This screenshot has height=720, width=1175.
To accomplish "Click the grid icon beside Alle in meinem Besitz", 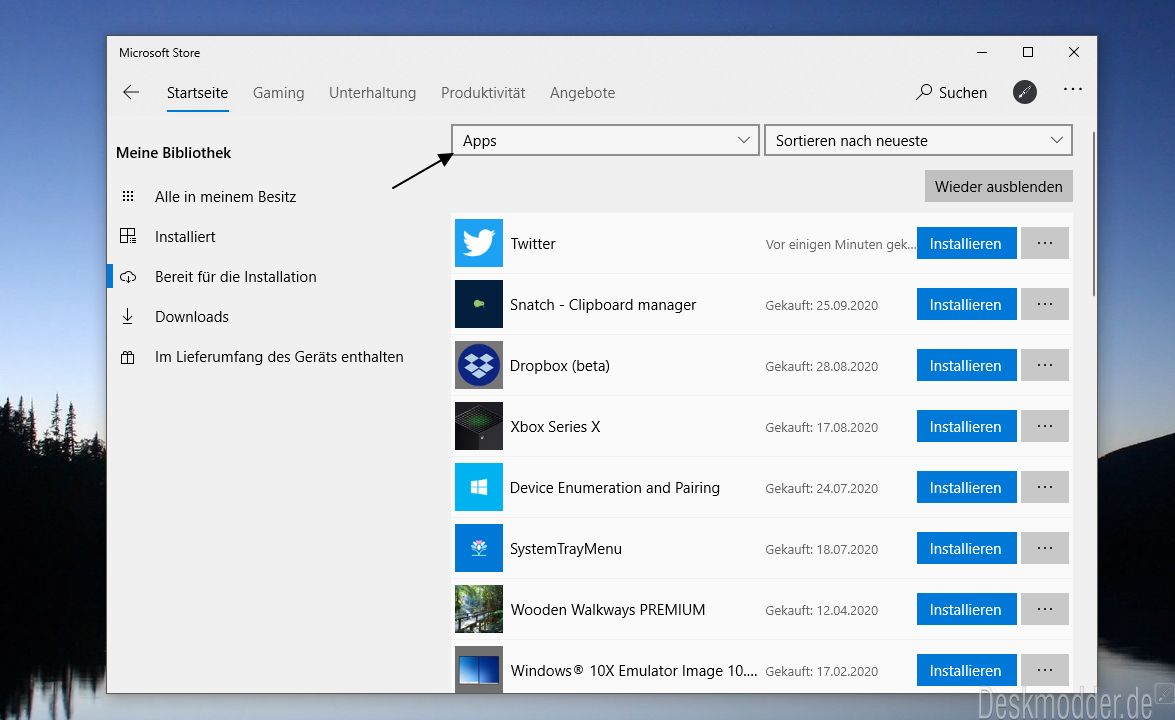I will coord(128,196).
